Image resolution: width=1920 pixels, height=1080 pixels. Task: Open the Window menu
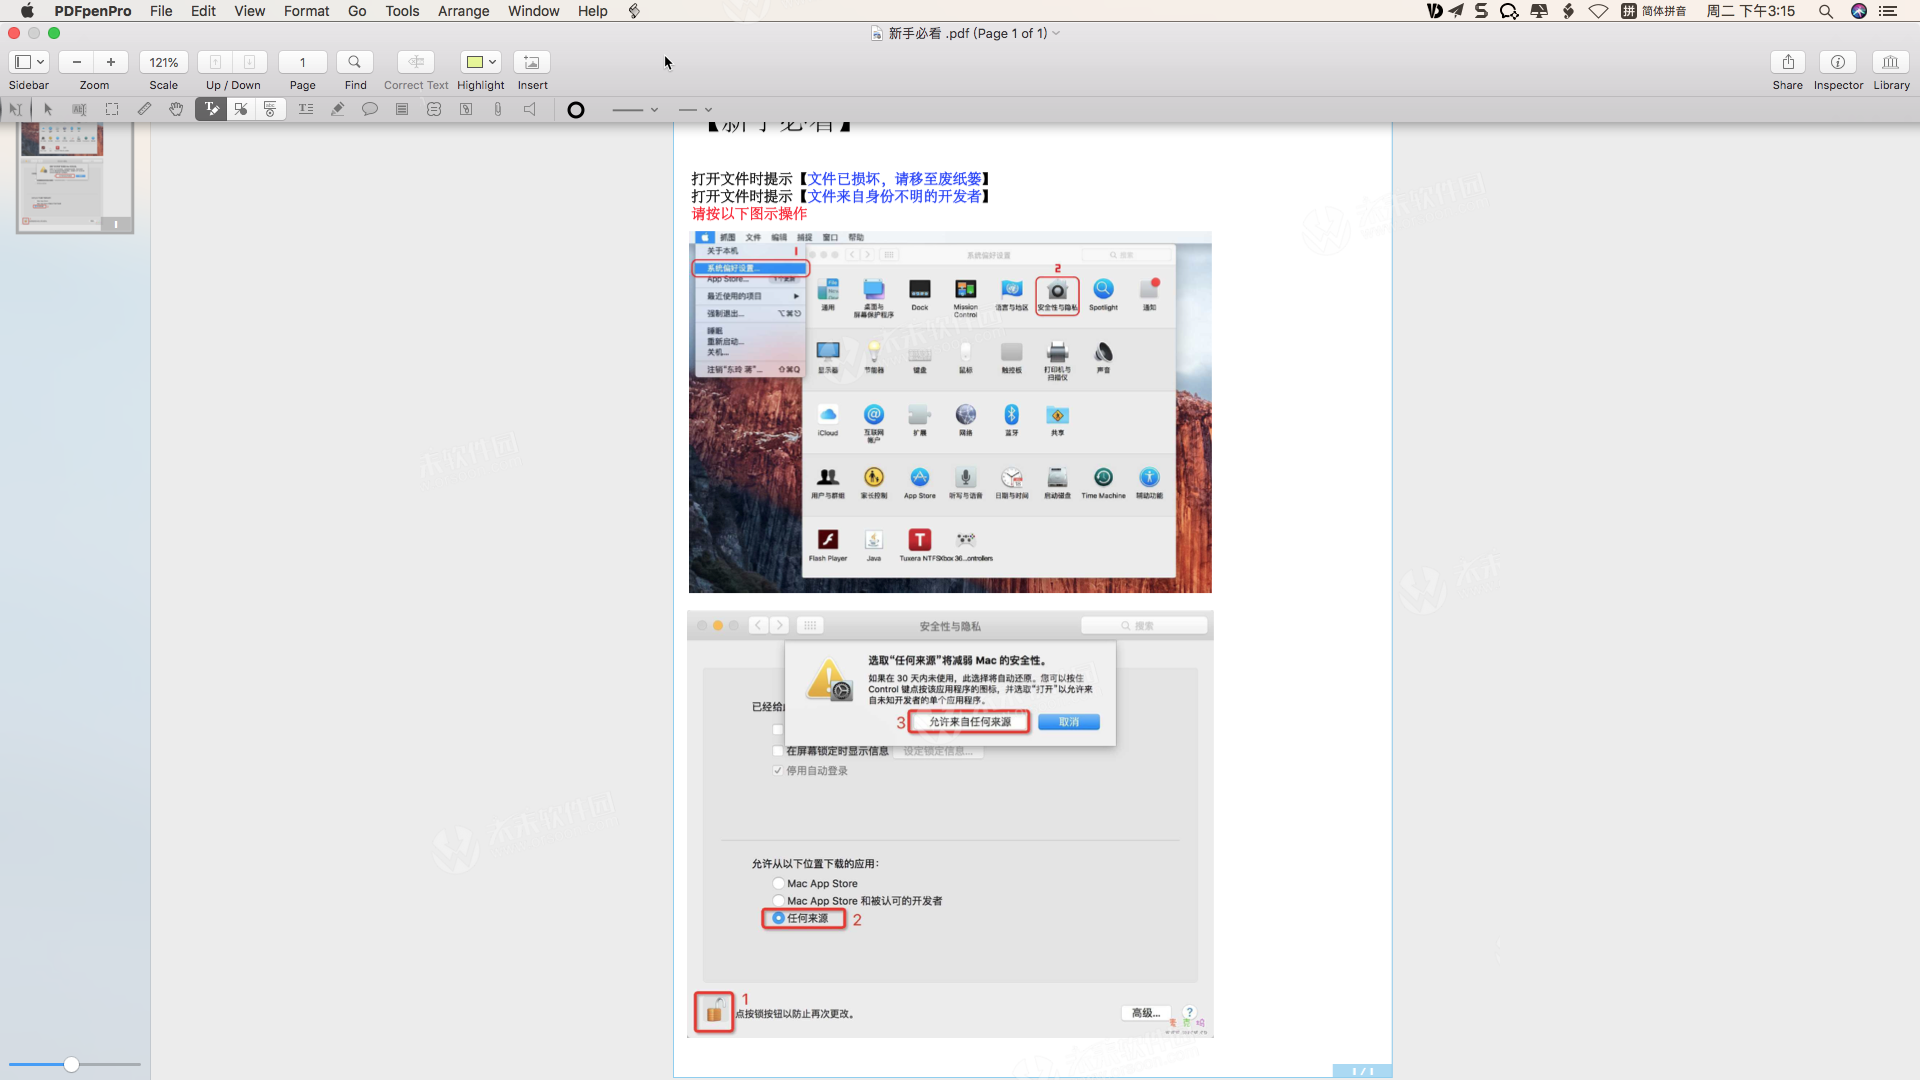point(533,11)
